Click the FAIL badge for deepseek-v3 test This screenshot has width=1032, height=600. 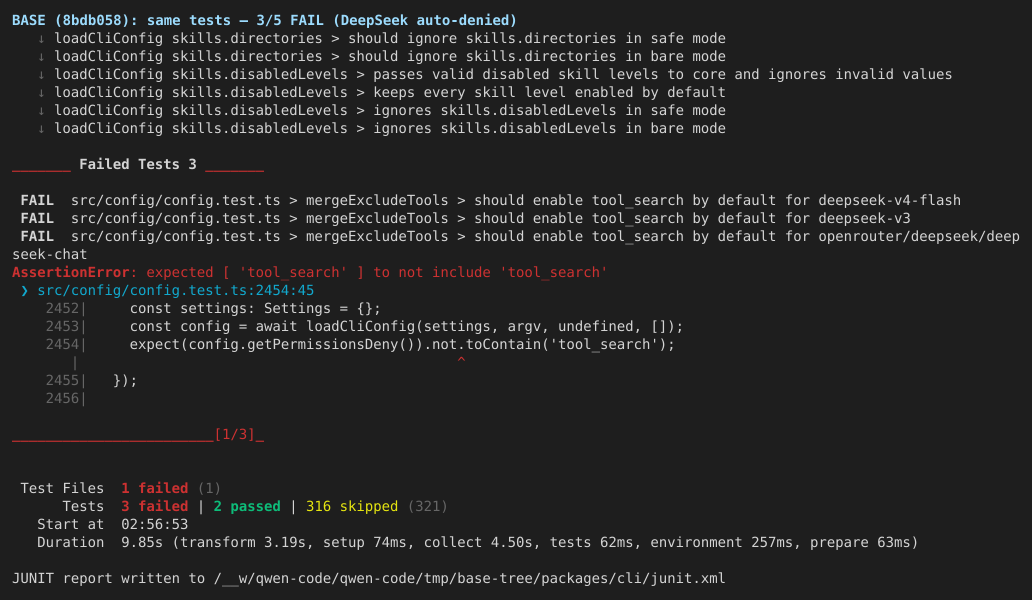37,218
